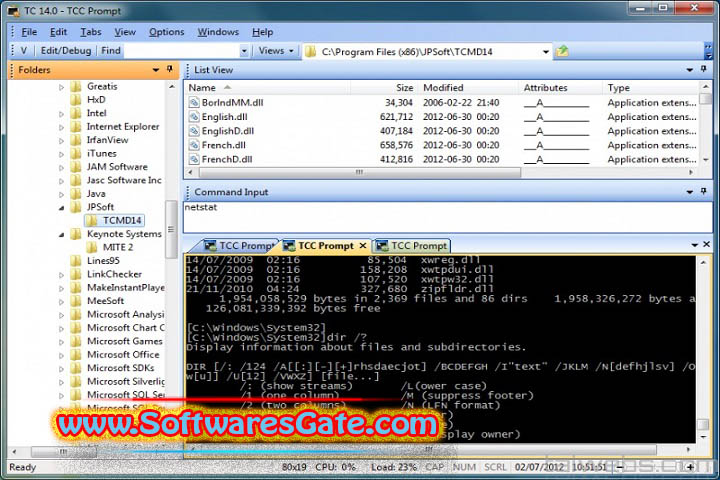
Task: Click the Edit/Debug toolbar button
Action: [x=66, y=51]
